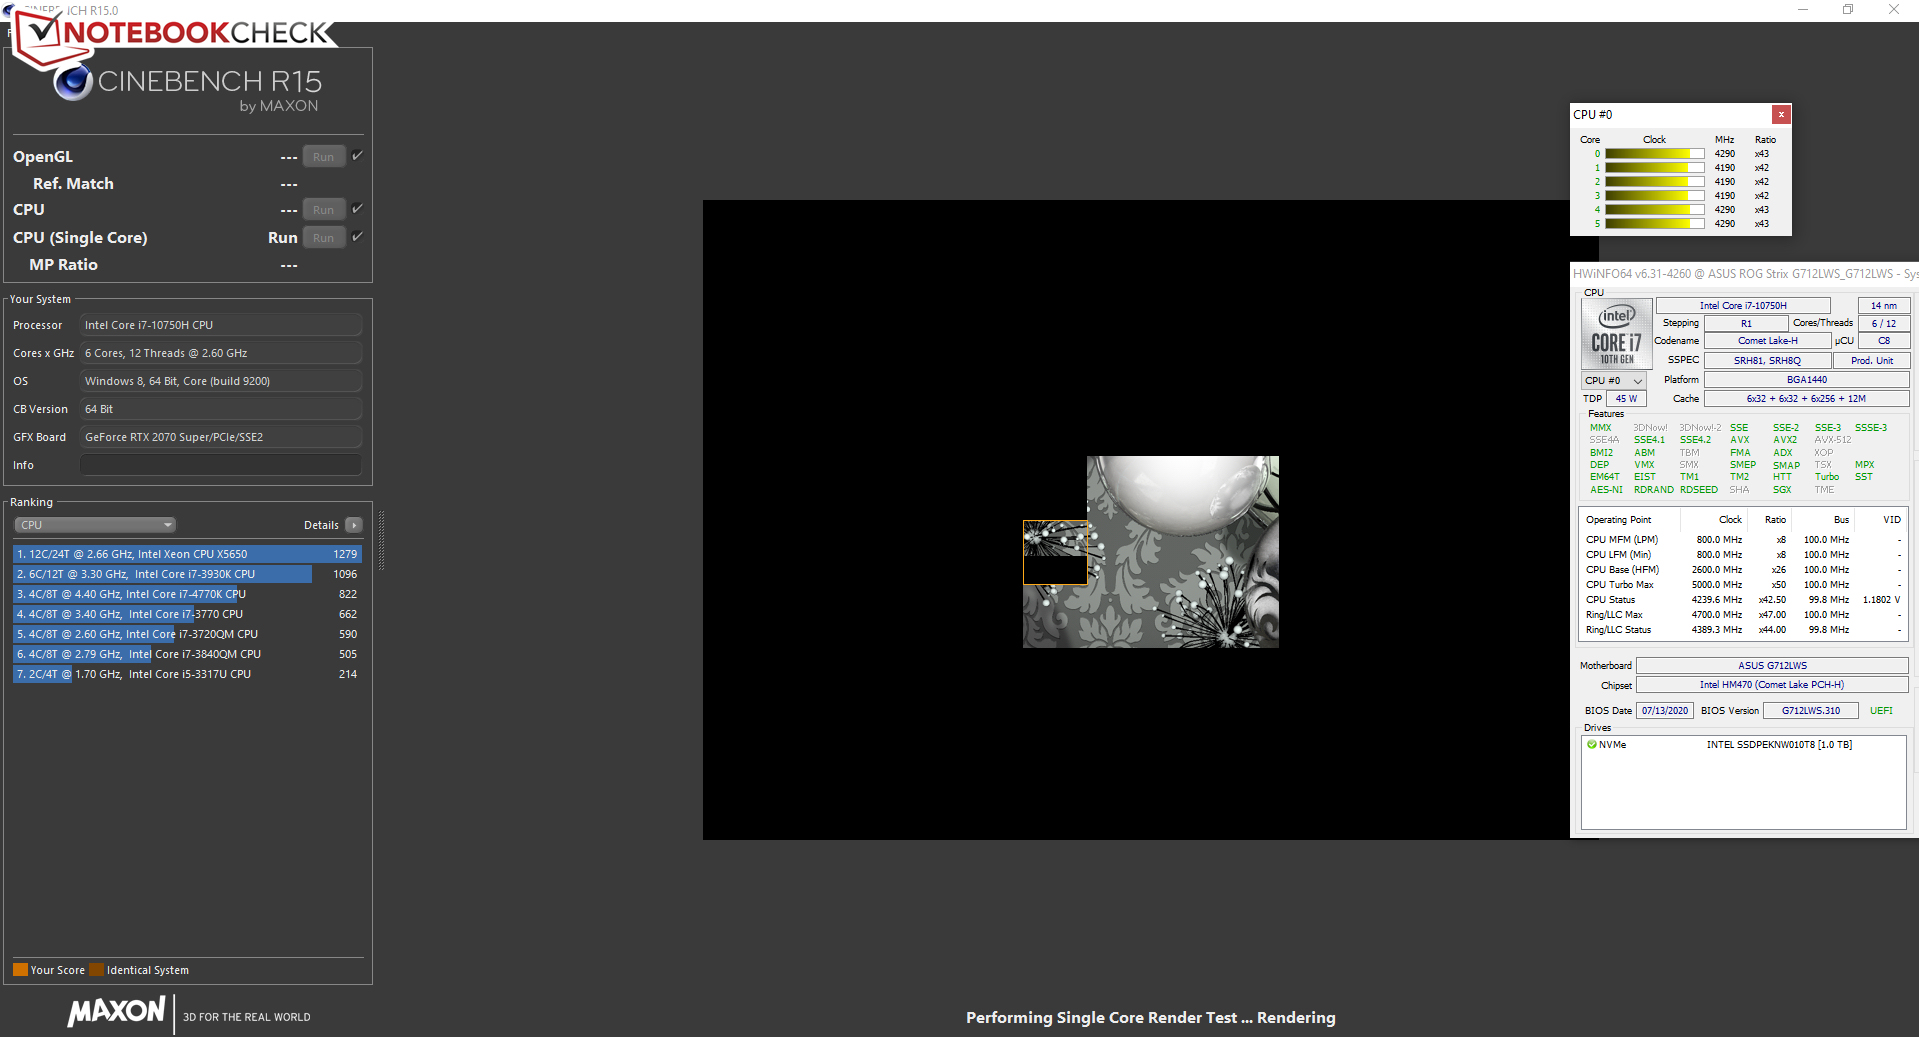Click the BIOS Date 07/13/2020 field
Viewport: 1919px width, 1037px height.
tap(1664, 711)
